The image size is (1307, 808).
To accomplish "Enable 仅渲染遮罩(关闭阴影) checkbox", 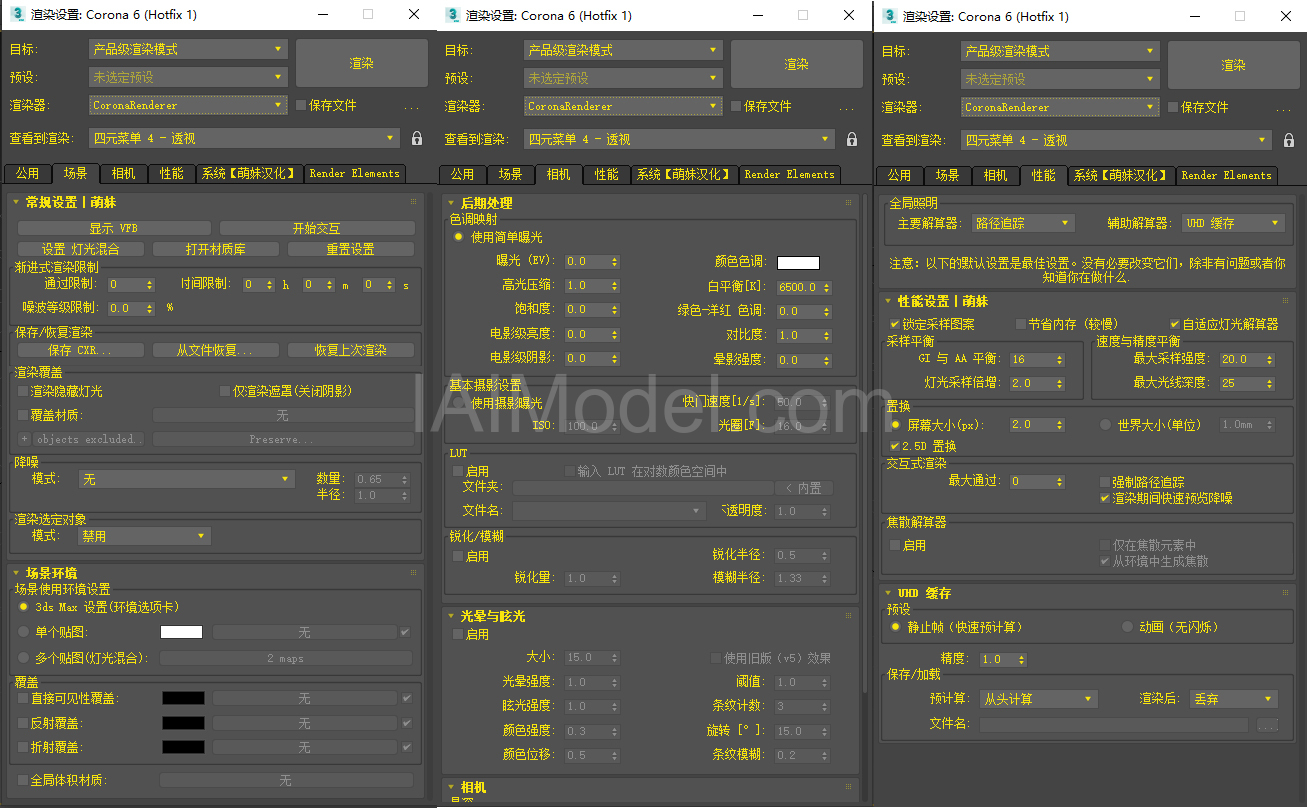I will (225, 391).
